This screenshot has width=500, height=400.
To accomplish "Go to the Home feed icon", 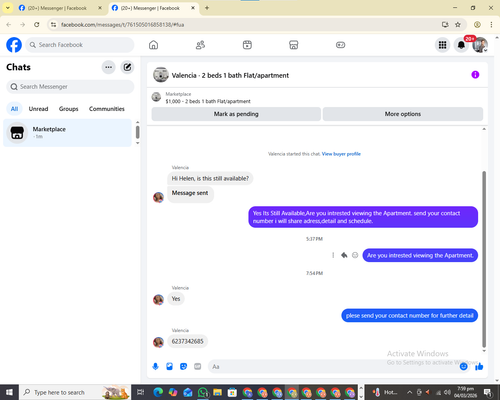I will [x=153, y=45].
